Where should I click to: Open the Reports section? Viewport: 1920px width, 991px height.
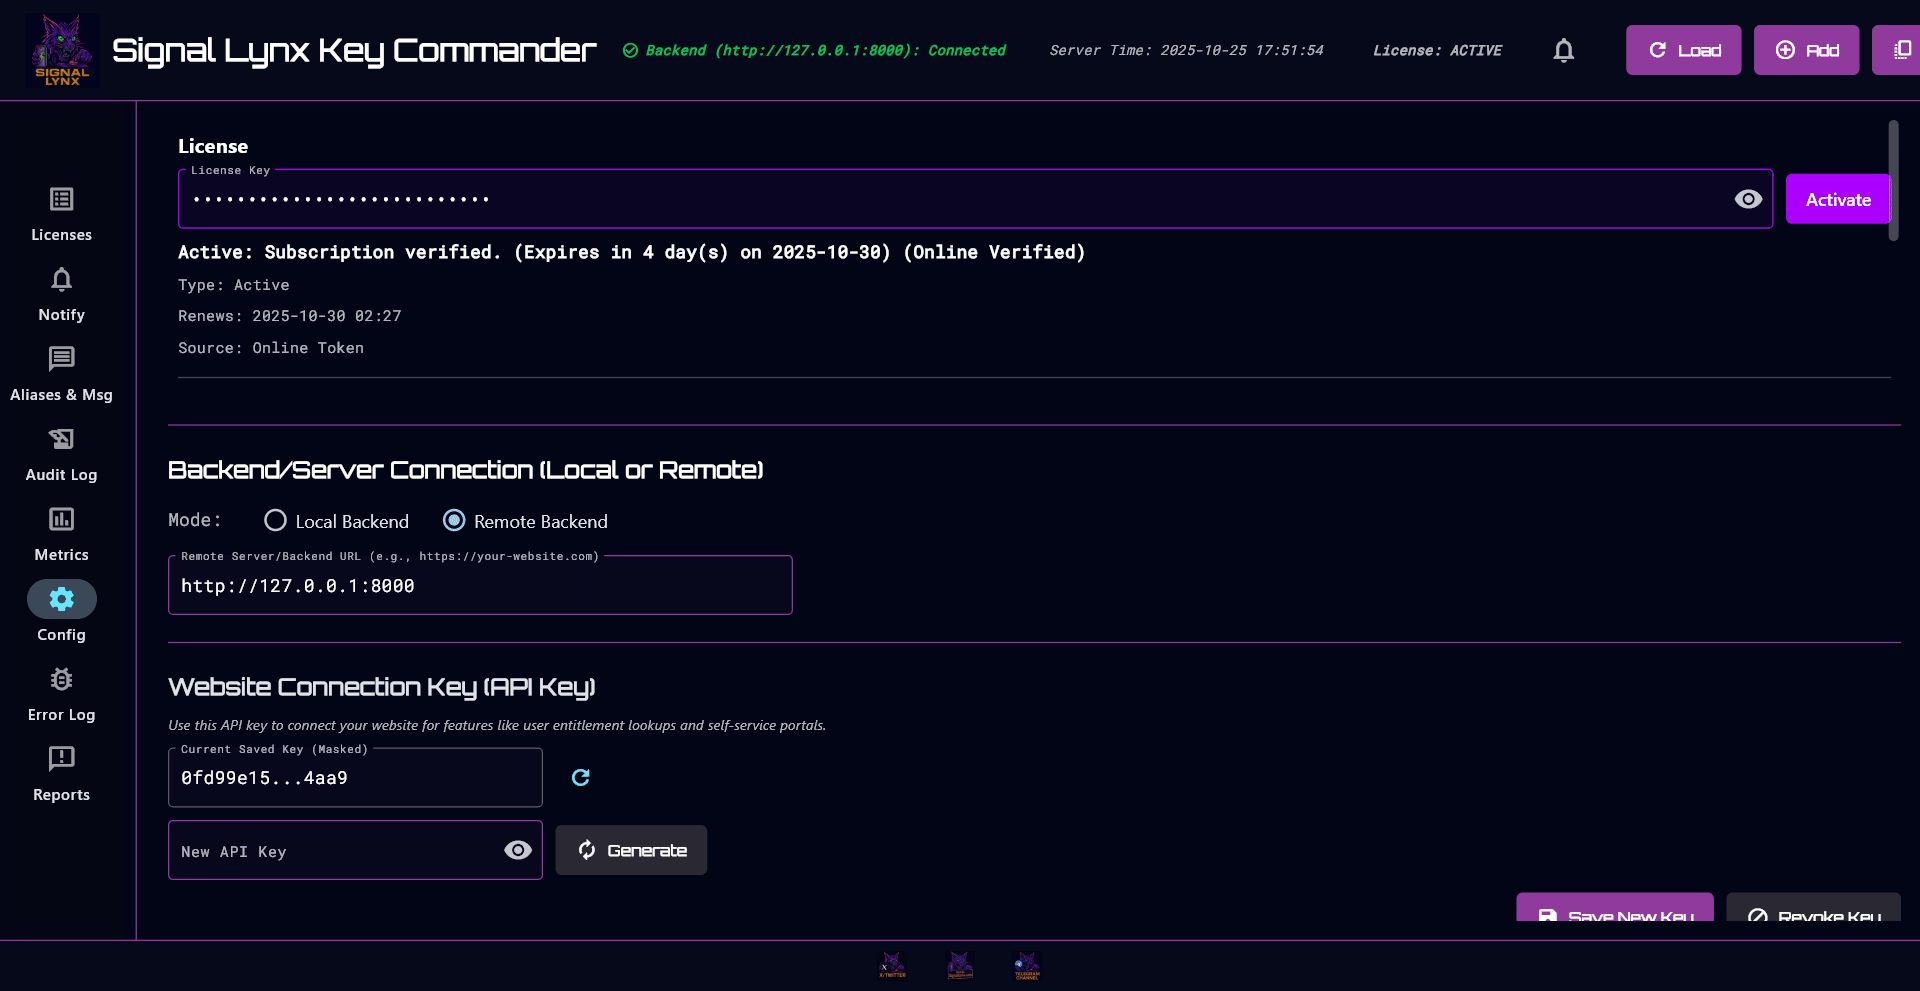pyautogui.click(x=61, y=772)
